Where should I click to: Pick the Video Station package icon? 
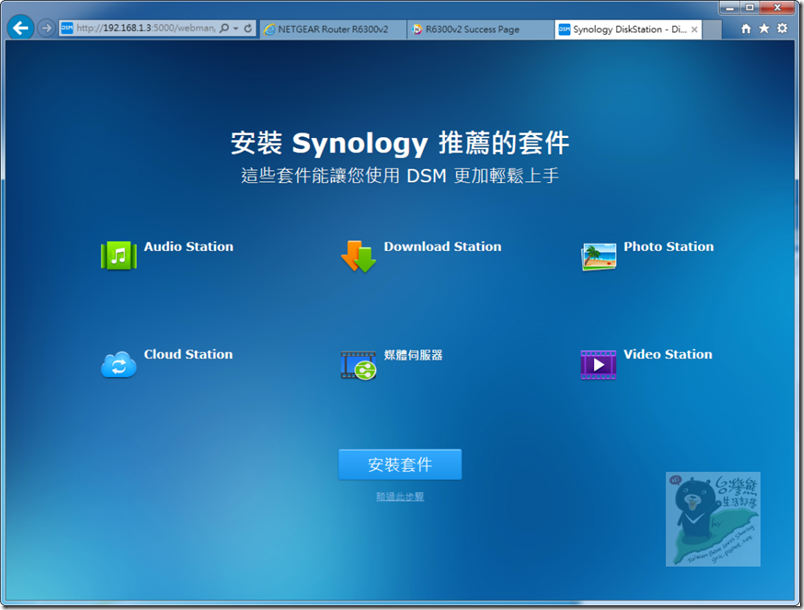[x=598, y=364]
